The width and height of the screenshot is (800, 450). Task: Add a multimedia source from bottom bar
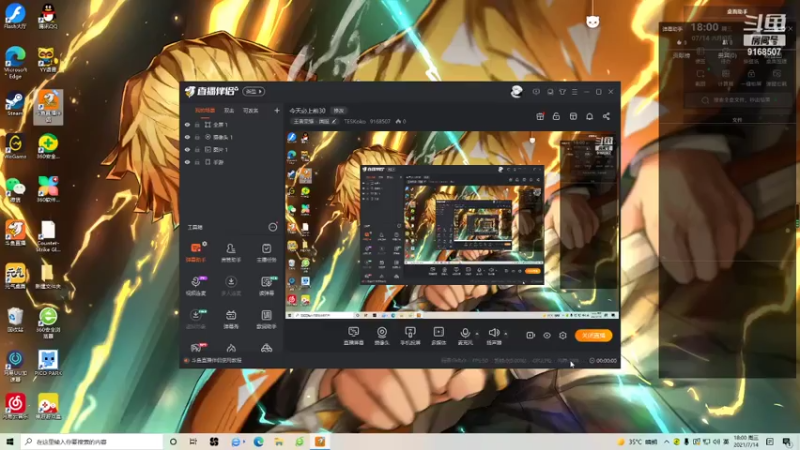pyautogui.click(x=438, y=336)
